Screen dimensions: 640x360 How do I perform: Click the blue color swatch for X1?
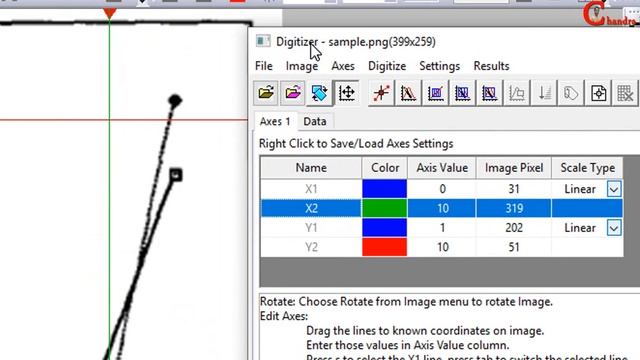tap(384, 189)
